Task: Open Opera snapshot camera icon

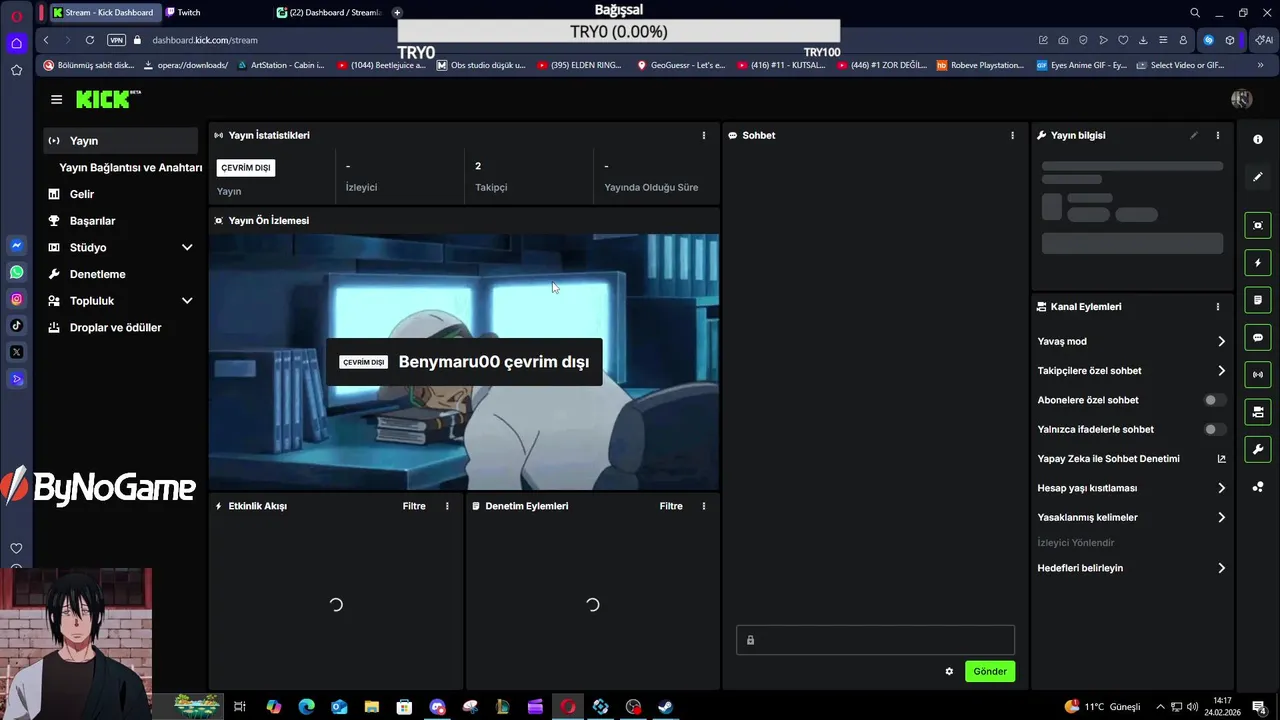Action: tap(1063, 40)
